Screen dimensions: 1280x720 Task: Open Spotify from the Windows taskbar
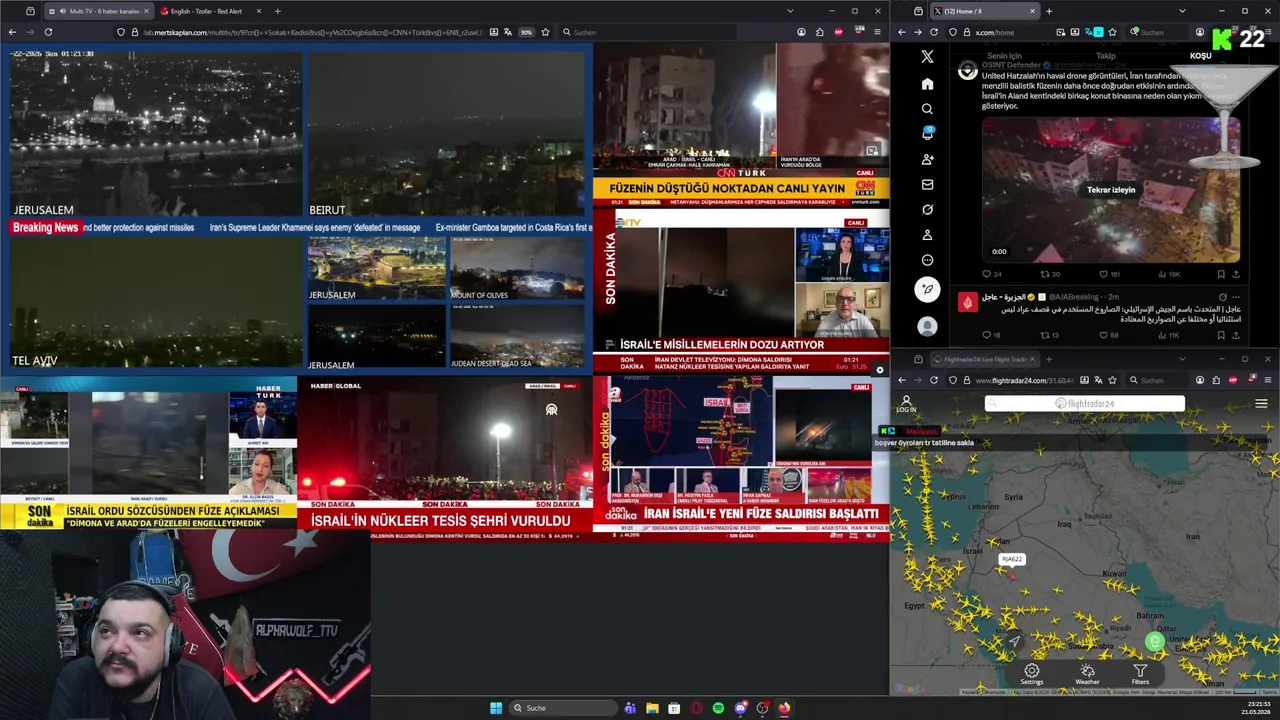718,708
